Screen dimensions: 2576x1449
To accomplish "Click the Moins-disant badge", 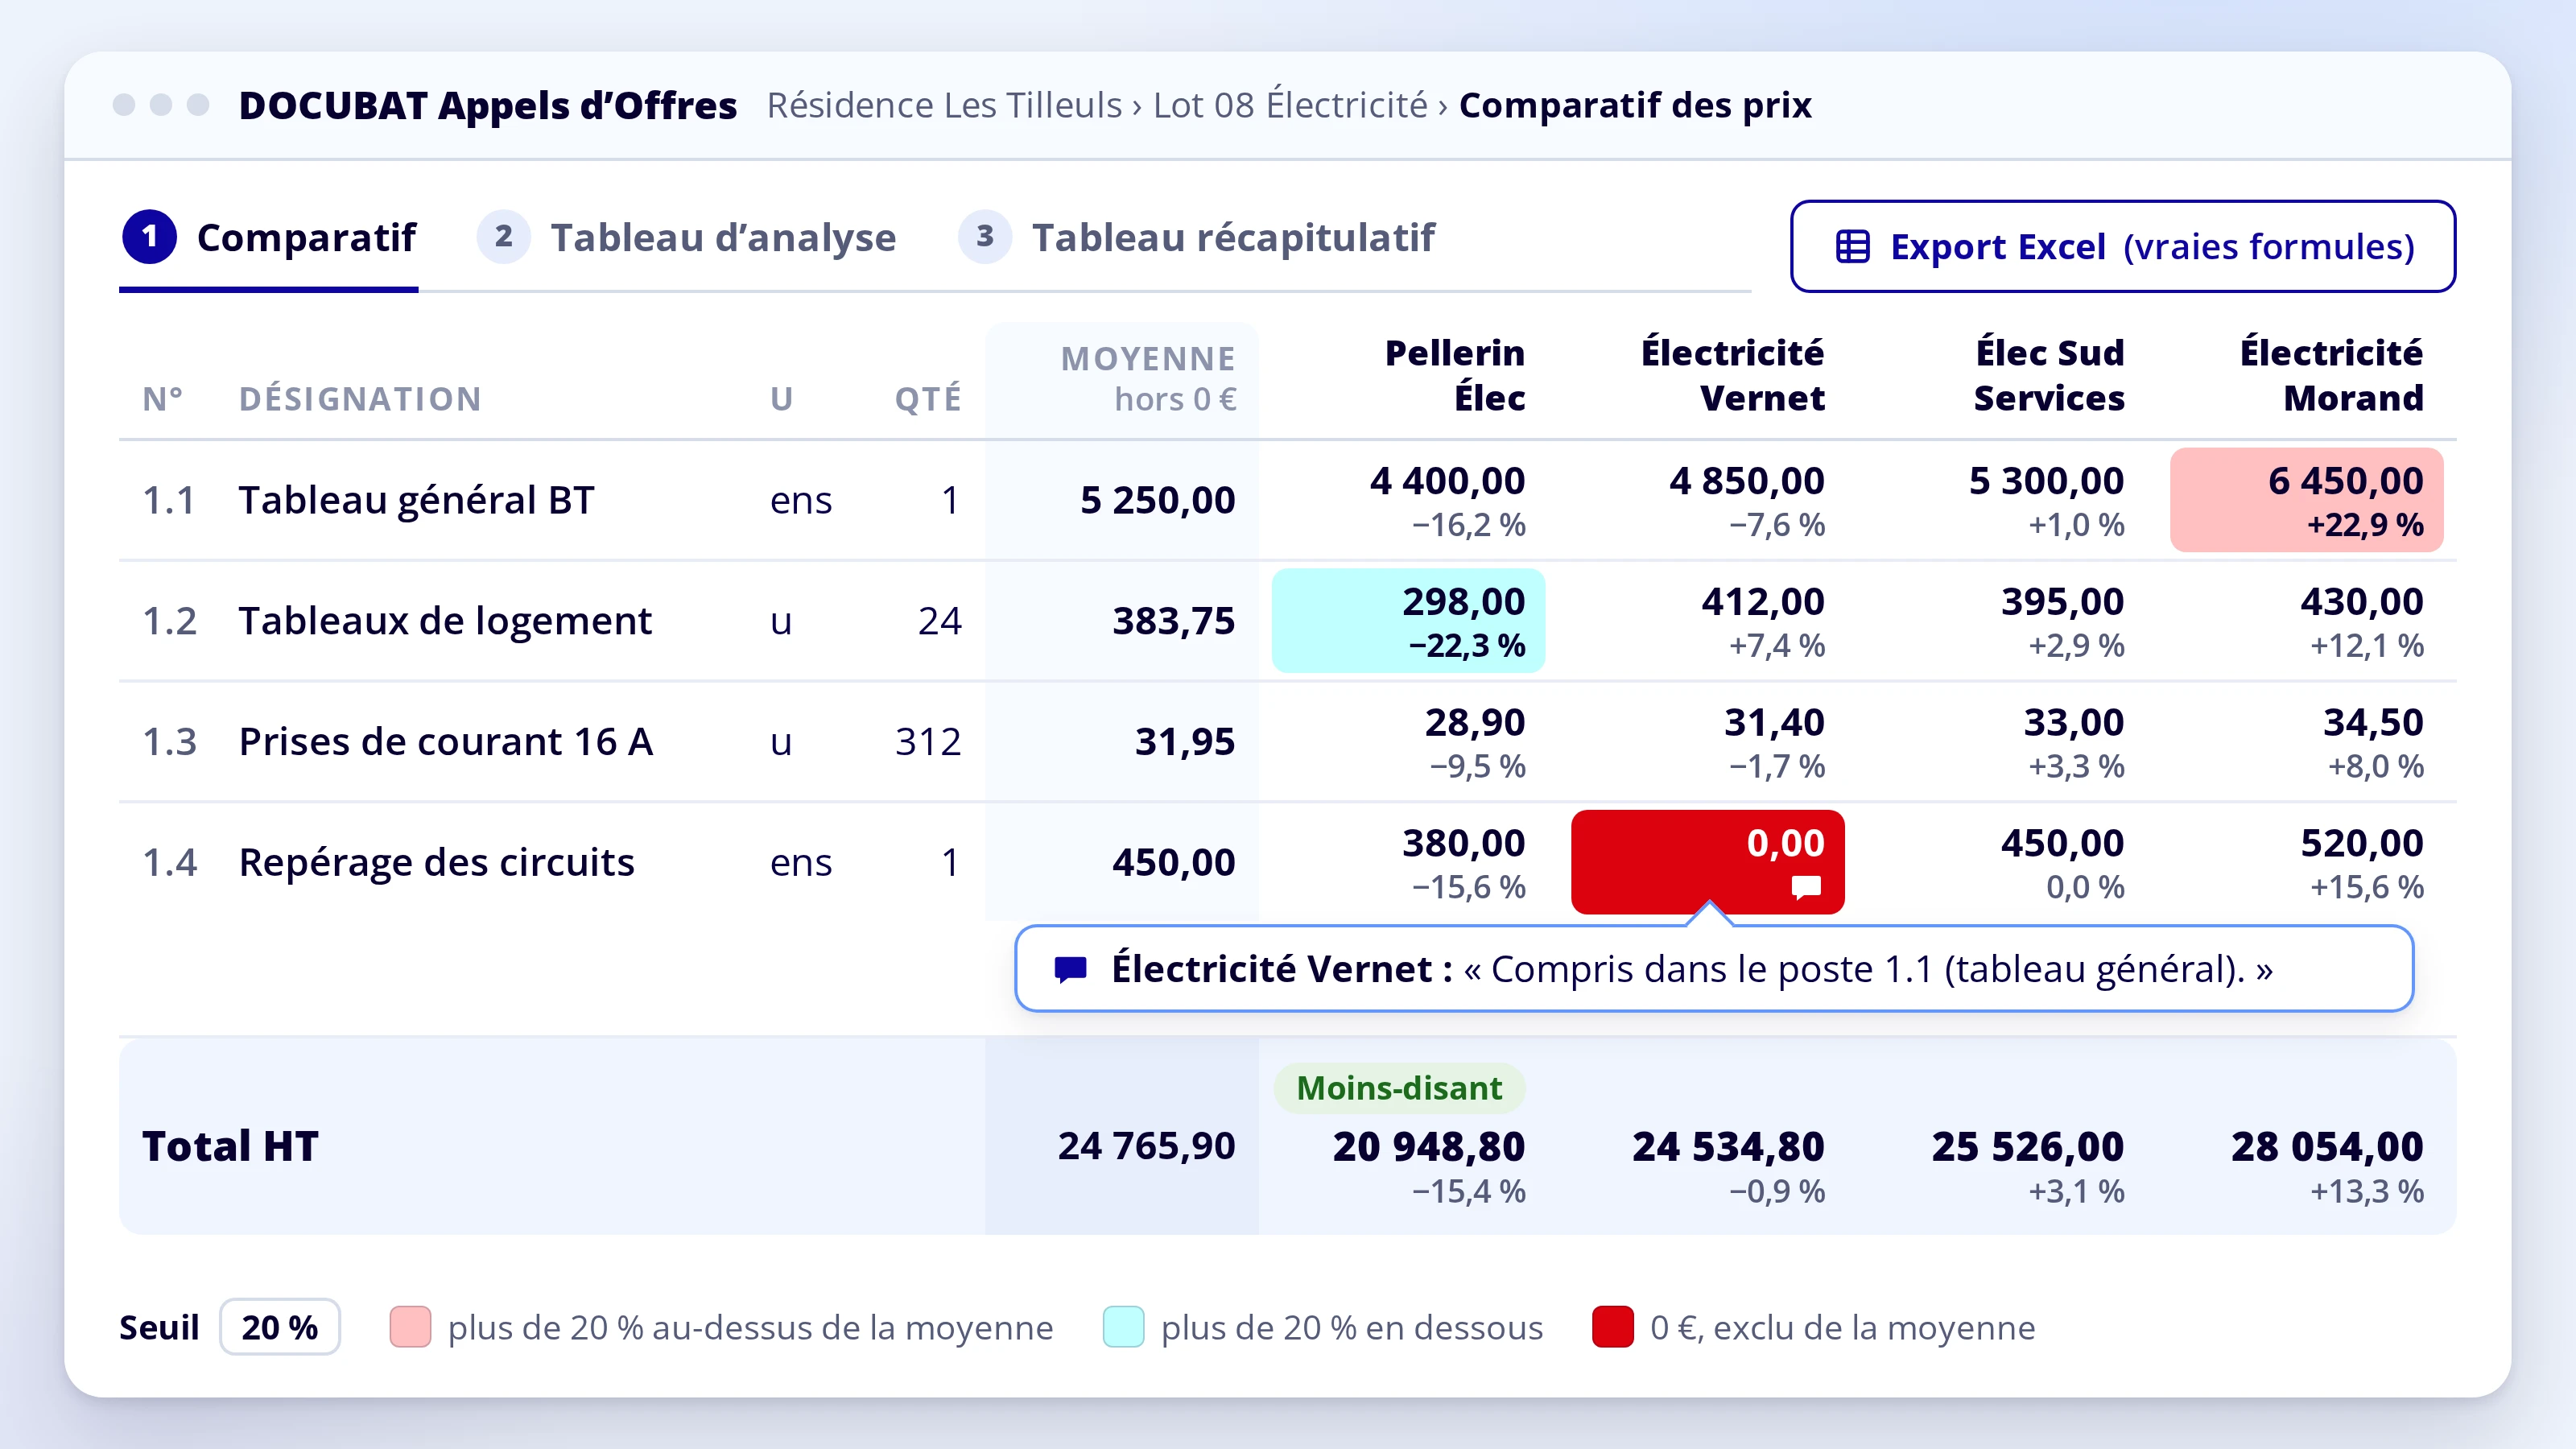I will [x=1399, y=1088].
